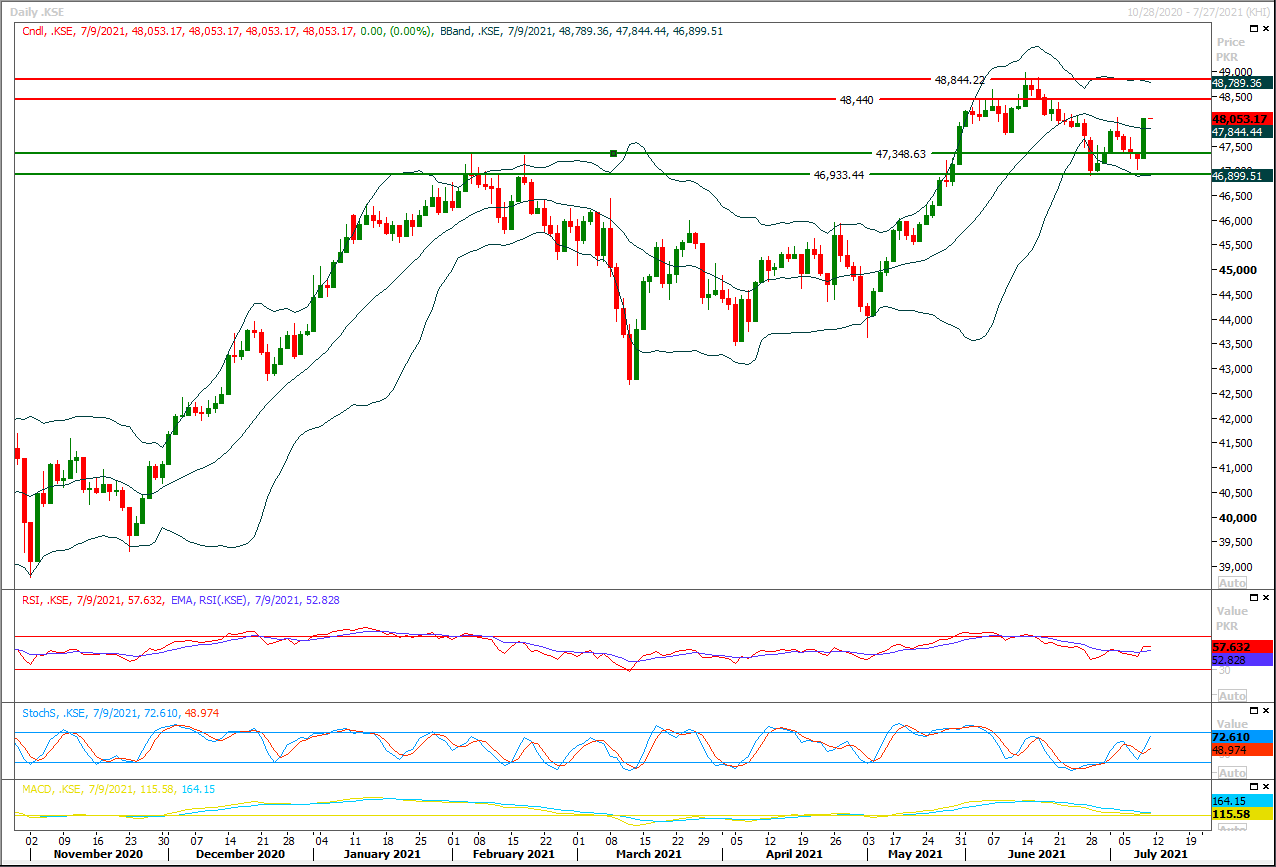Select the MACD .KSE legend label

pos(118,789)
